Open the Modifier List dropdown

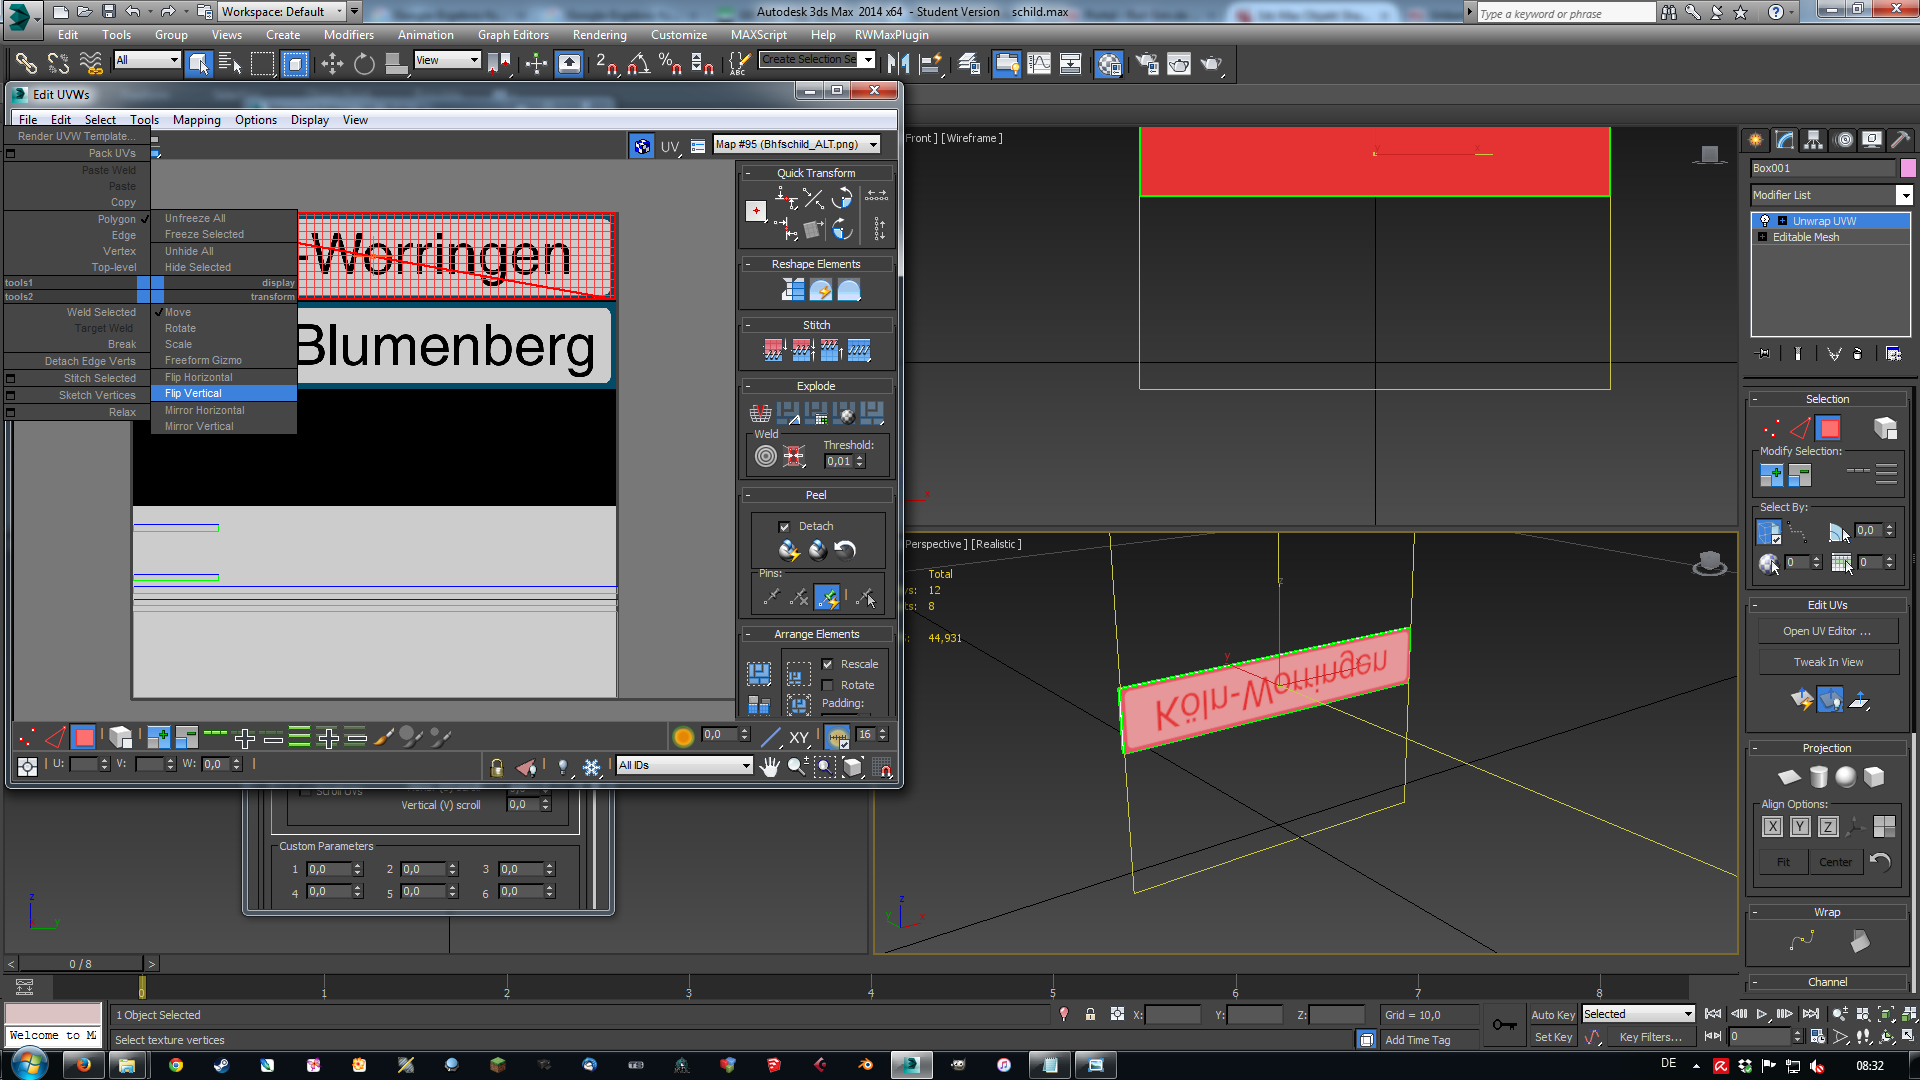1904,195
